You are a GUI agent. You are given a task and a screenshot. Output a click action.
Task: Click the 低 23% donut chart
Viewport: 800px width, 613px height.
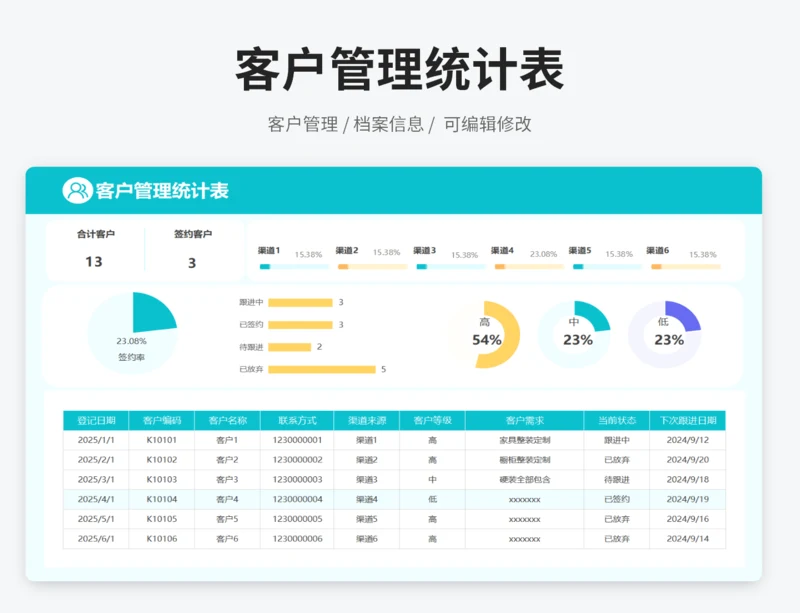[665, 335]
